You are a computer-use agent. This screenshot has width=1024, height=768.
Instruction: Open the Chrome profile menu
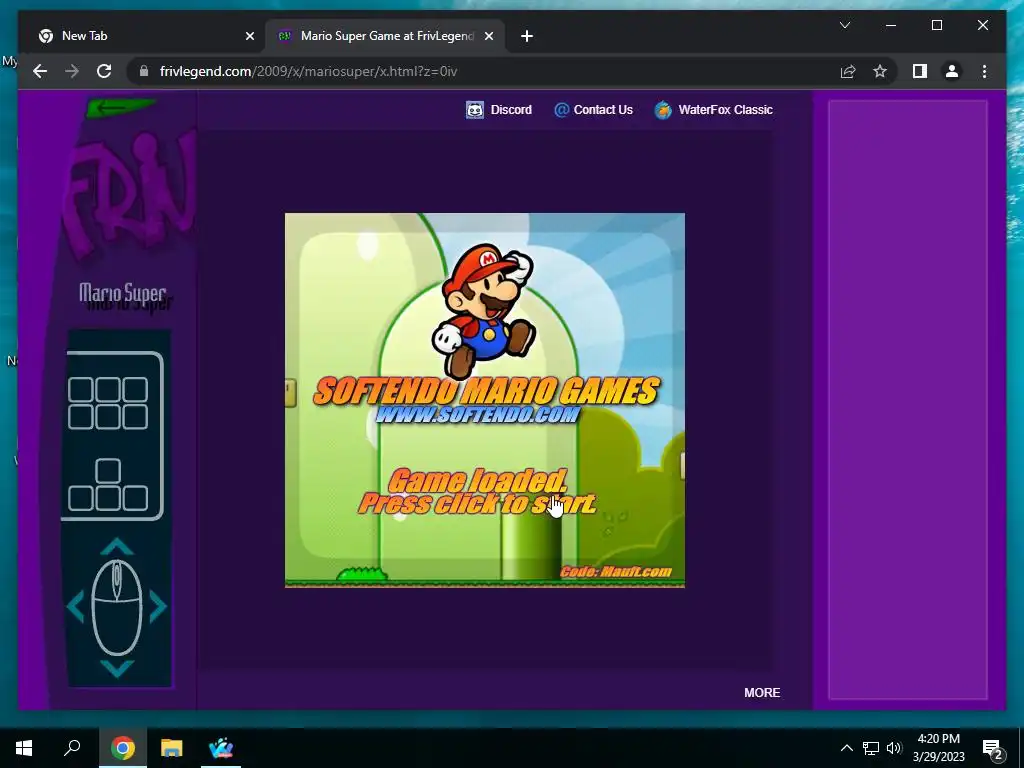952,71
